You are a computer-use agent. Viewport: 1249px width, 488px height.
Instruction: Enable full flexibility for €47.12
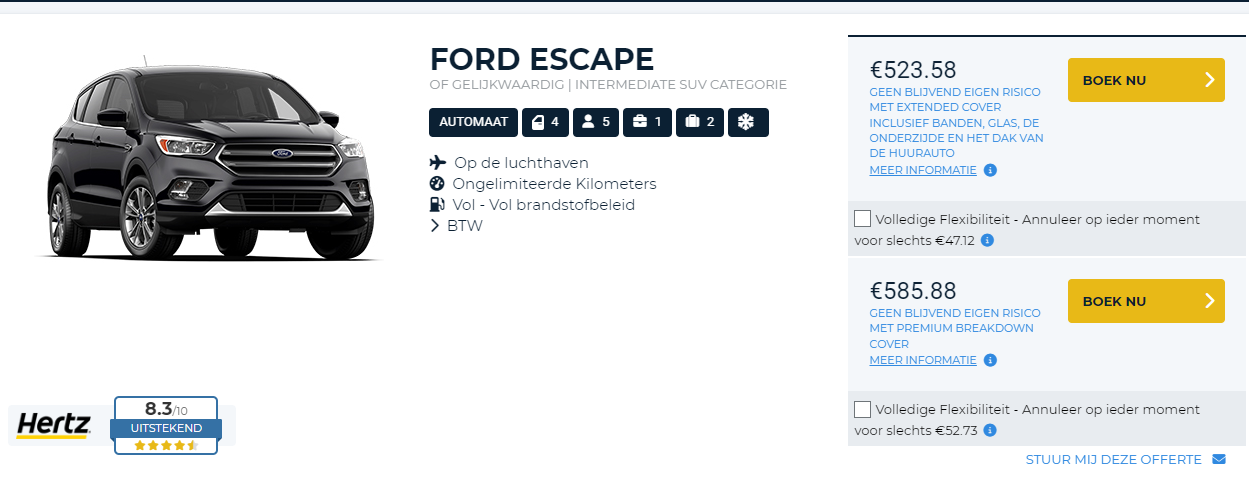click(863, 219)
